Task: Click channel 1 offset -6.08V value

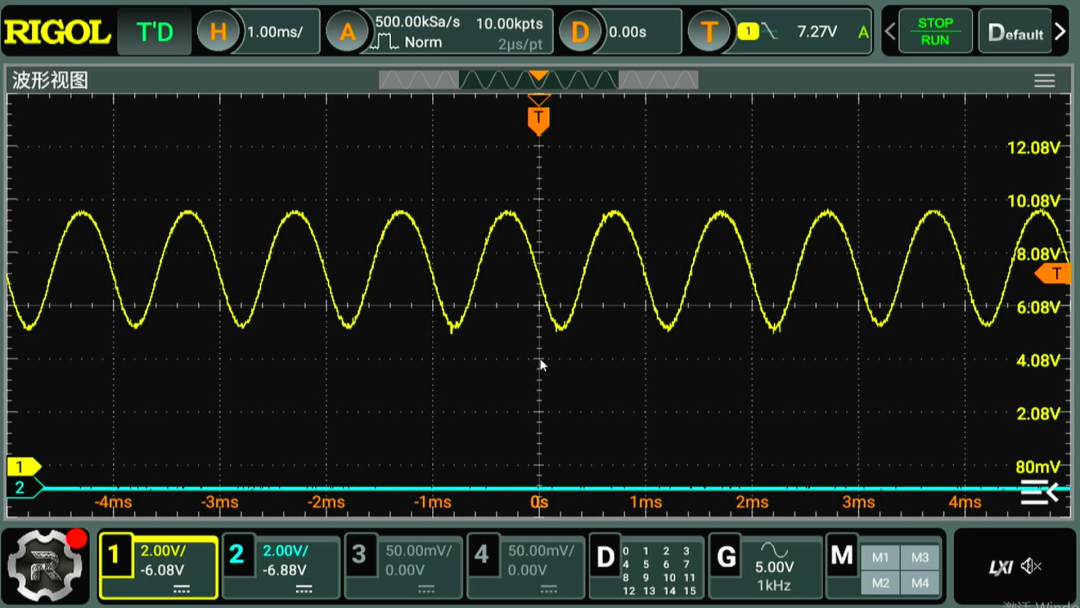Action: (x=162, y=570)
